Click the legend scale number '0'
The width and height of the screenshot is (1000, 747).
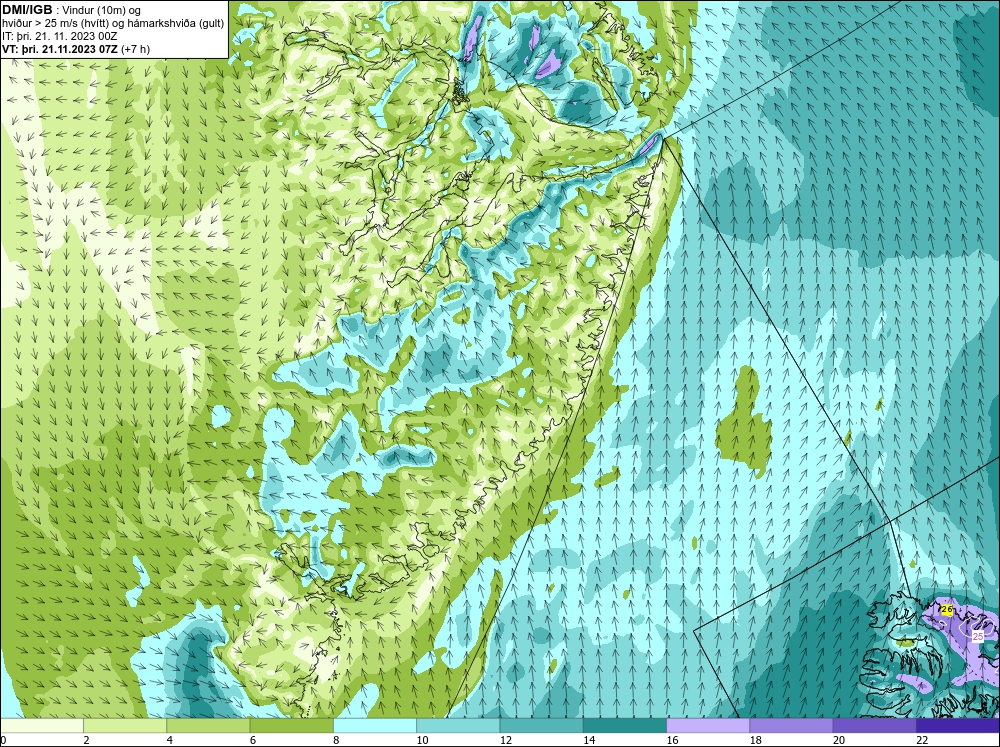[3, 740]
